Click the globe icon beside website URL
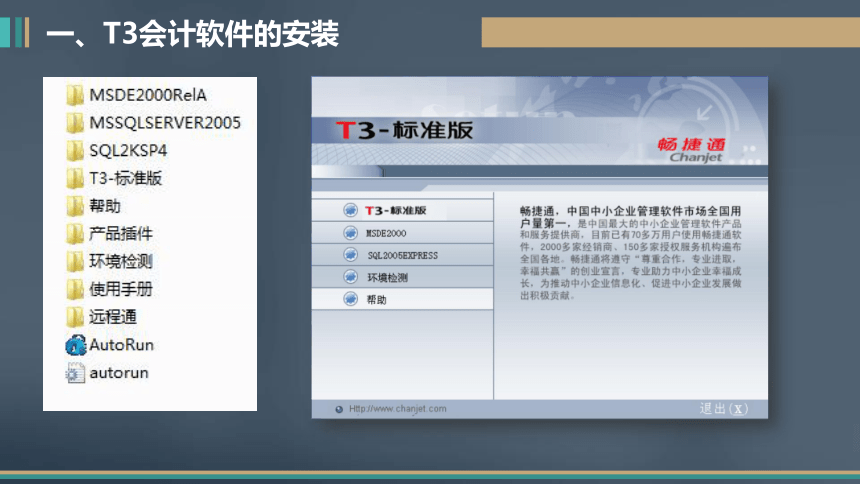860x484 pixels. 339,409
